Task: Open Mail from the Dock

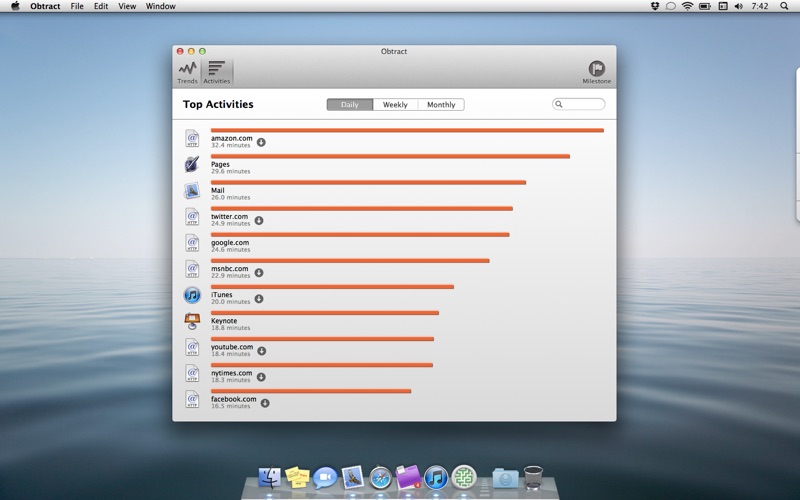Action: (353, 478)
